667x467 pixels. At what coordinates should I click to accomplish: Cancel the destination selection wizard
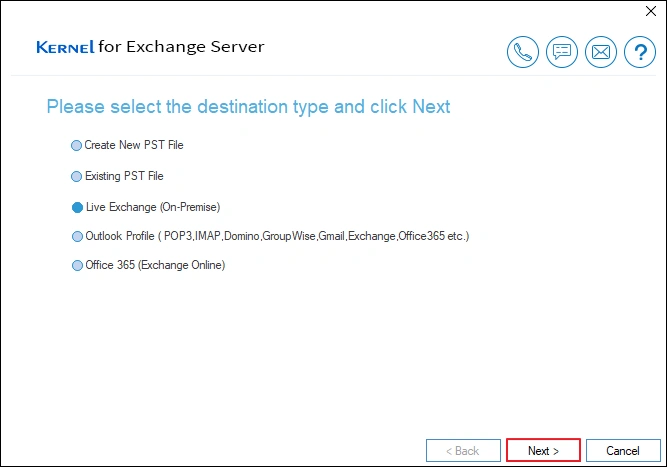[623, 450]
